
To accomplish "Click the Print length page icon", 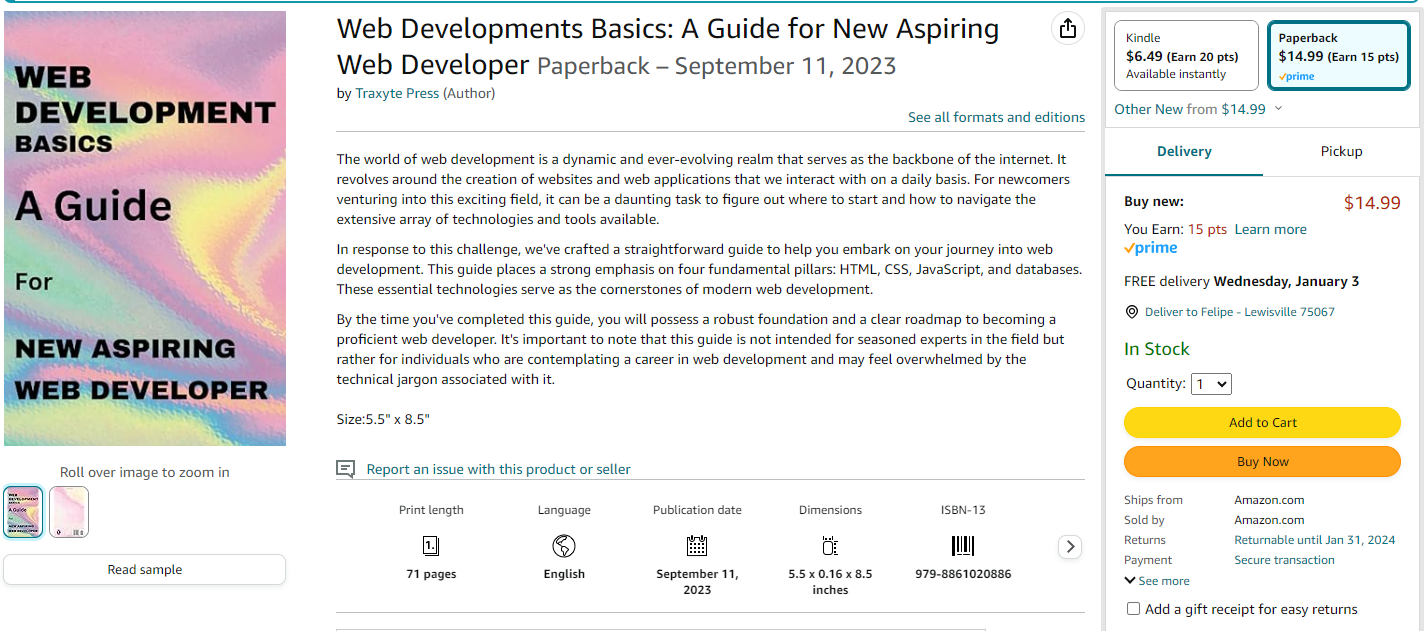I will click(431, 545).
